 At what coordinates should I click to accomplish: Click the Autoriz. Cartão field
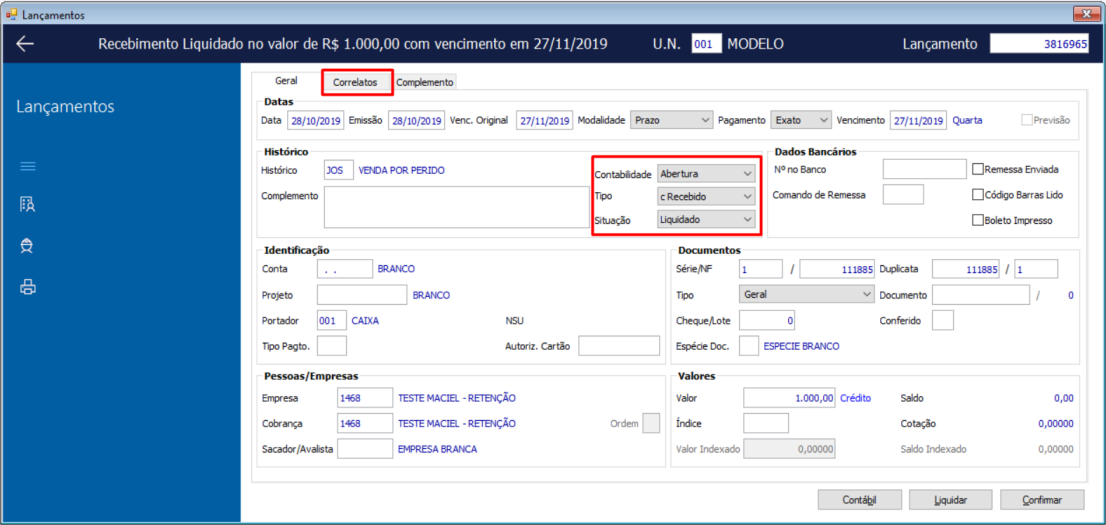click(619, 346)
